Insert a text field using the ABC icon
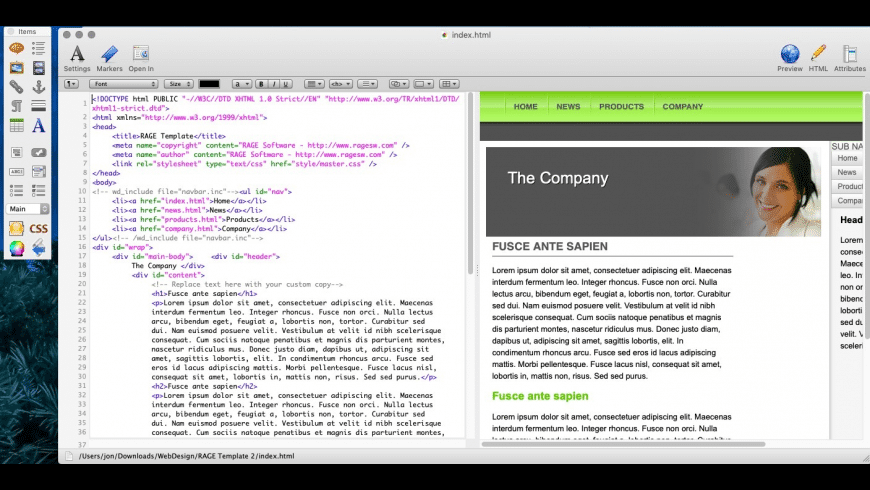 (17, 171)
